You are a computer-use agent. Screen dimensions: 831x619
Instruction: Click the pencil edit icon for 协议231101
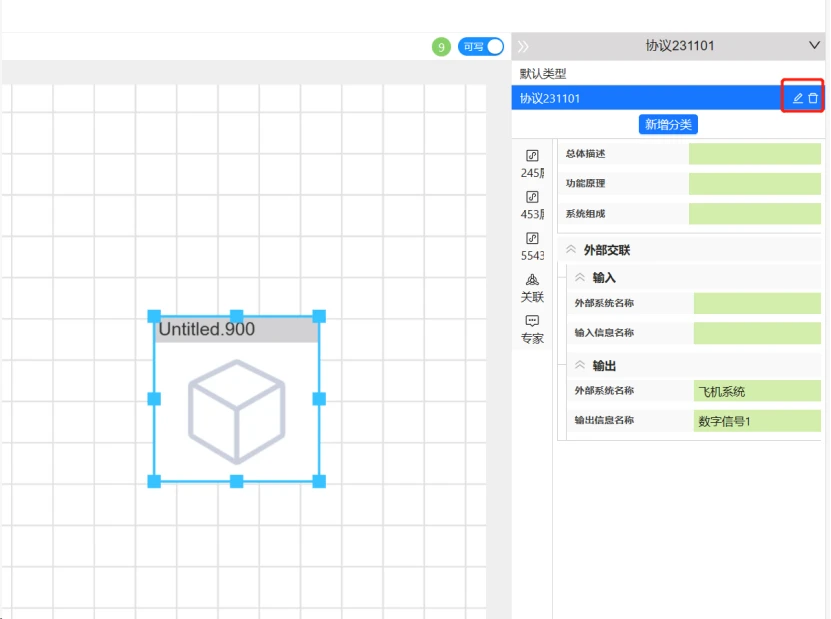[x=798, y=98]
